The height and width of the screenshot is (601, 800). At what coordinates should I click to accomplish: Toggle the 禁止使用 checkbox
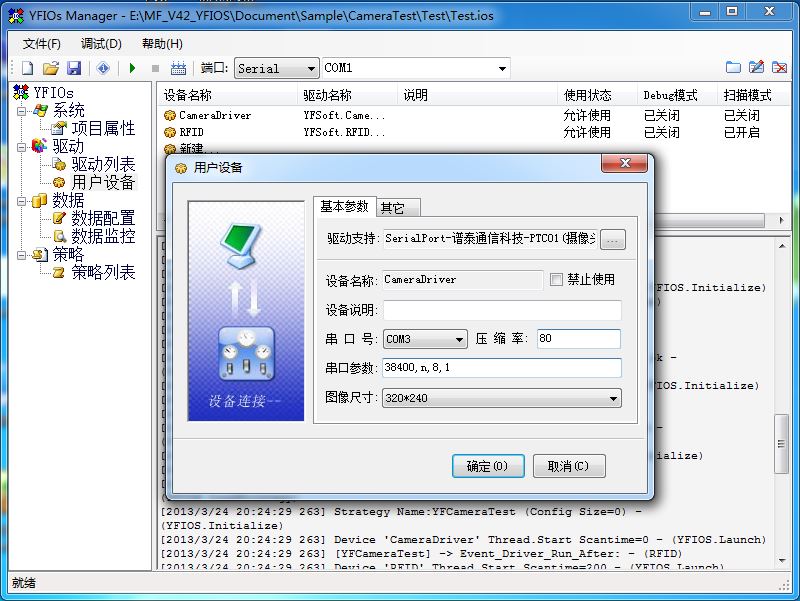point(557,280)
